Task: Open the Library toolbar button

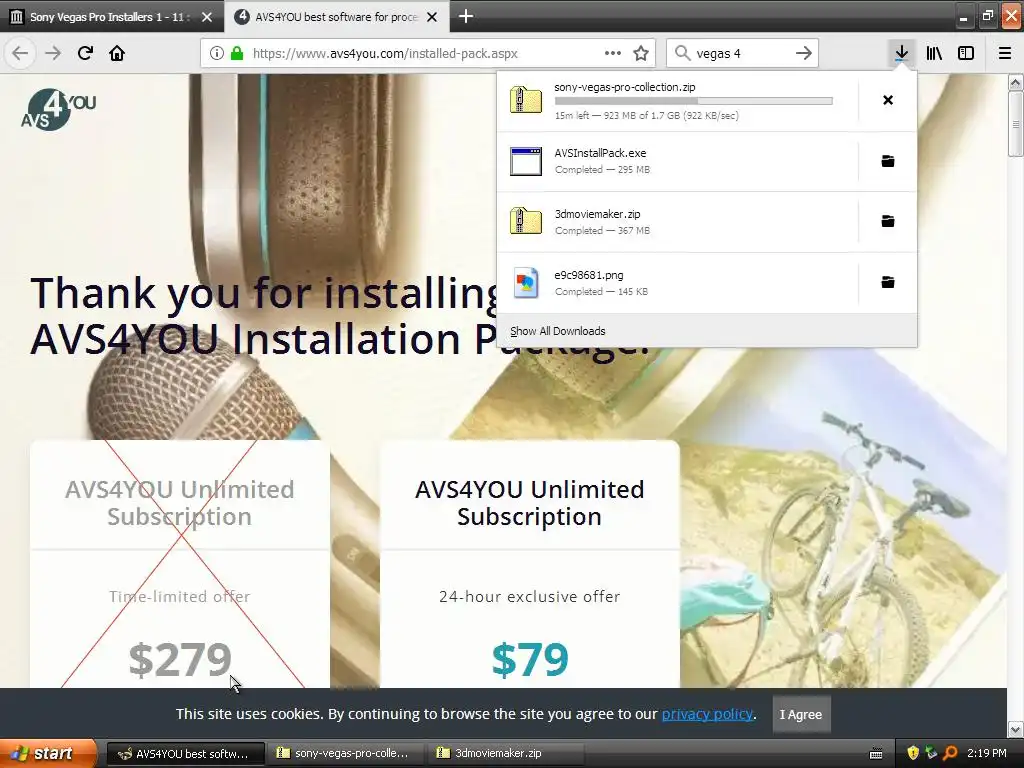Action: coord(934,54)
